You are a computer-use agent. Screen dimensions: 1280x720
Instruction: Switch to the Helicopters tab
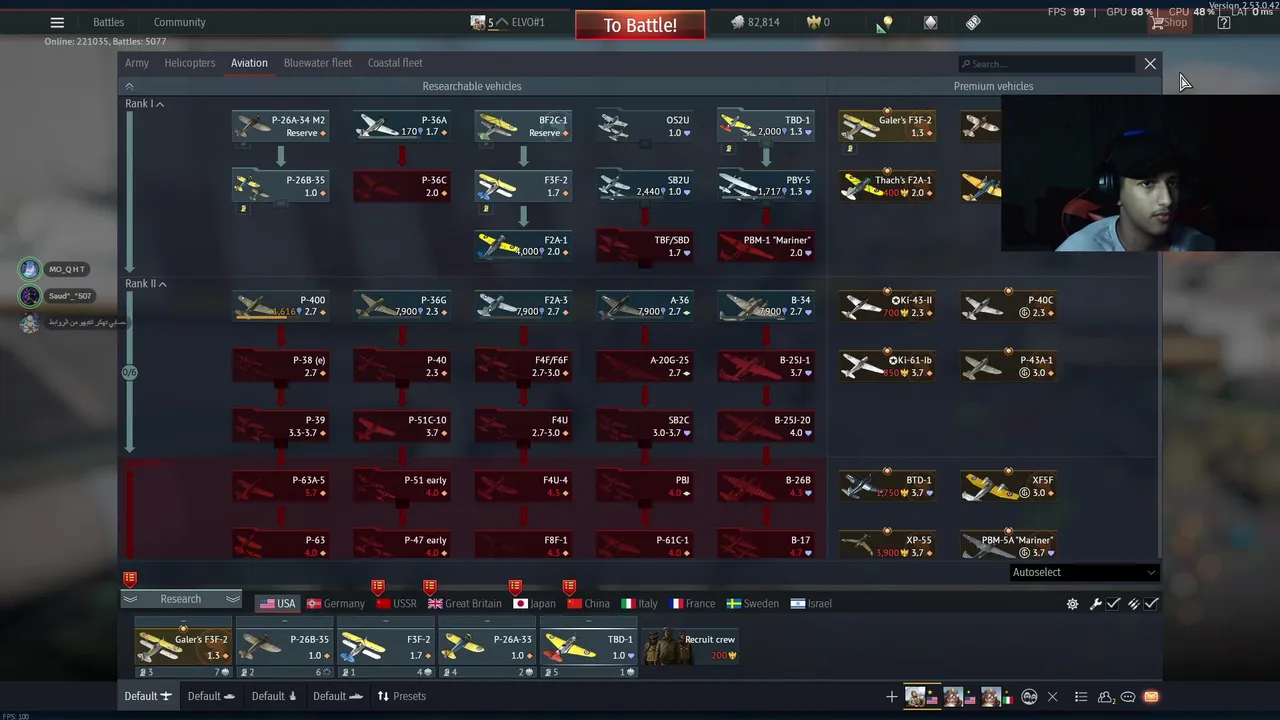190,63
